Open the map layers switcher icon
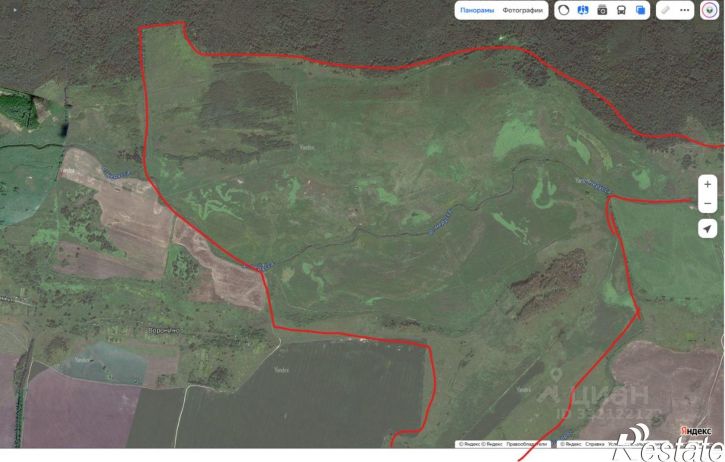725x462 pixels. pyautogui.click(x=640, y=10)
